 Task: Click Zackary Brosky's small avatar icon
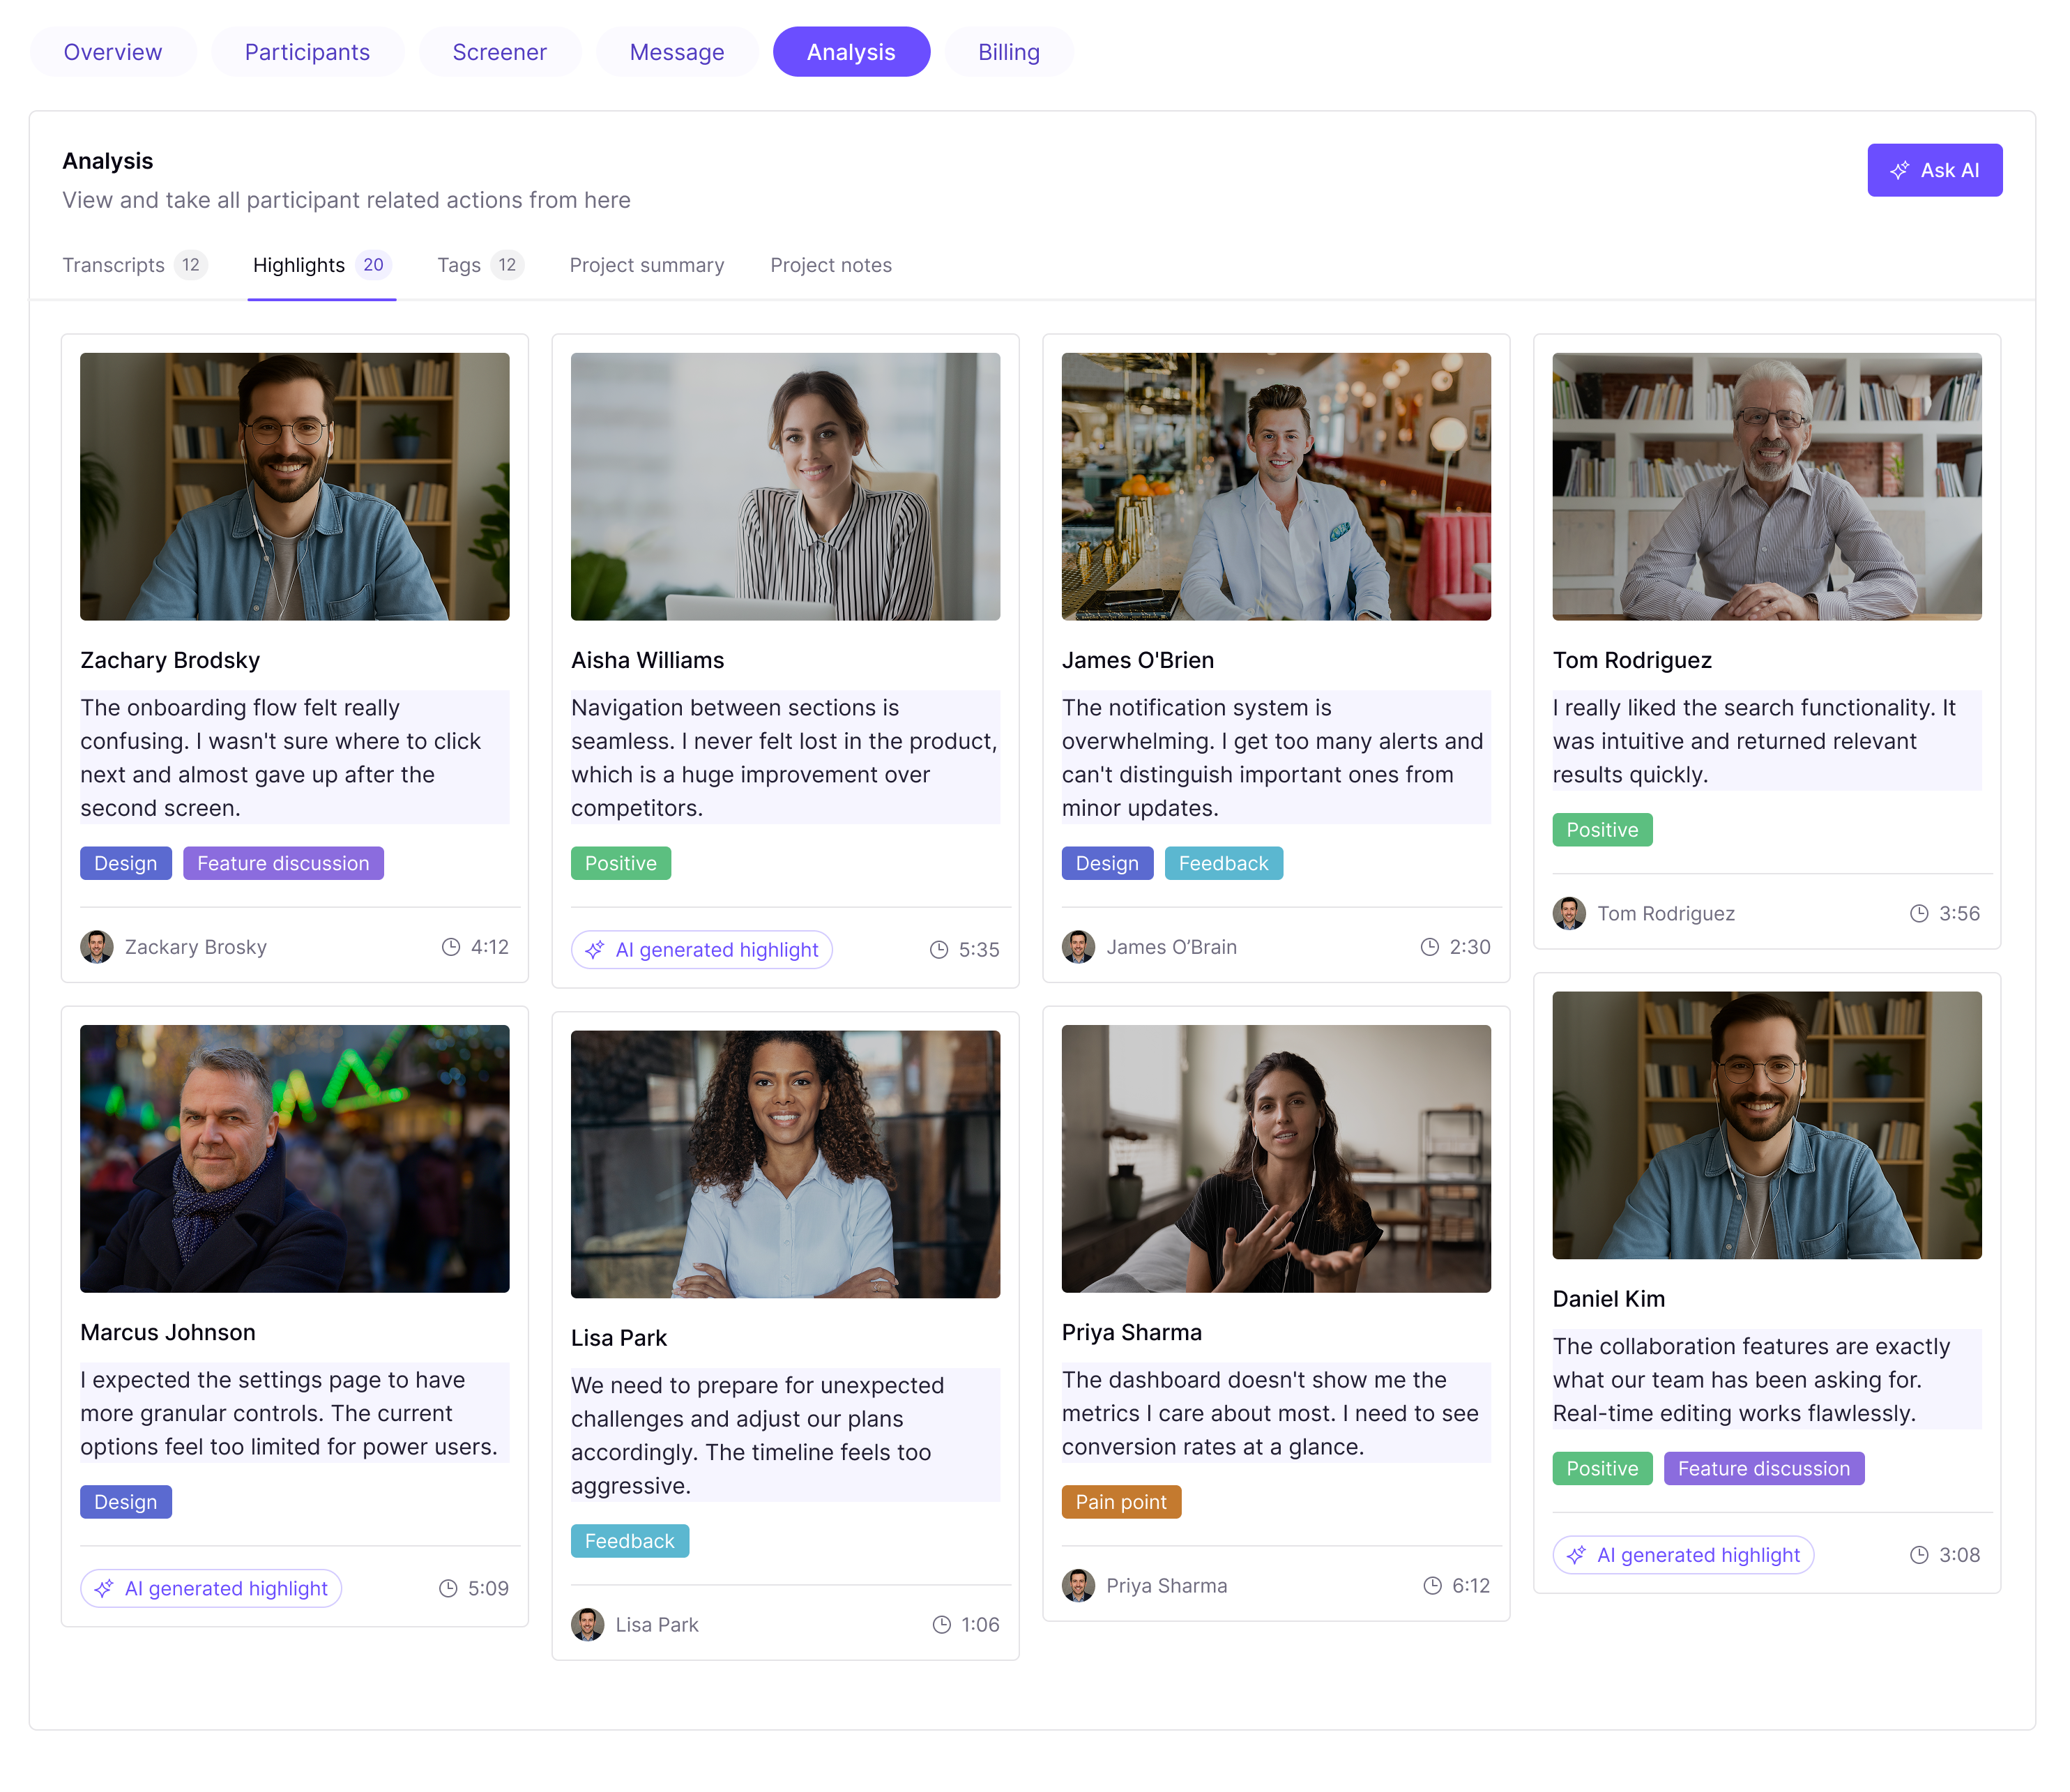point(97,947)
